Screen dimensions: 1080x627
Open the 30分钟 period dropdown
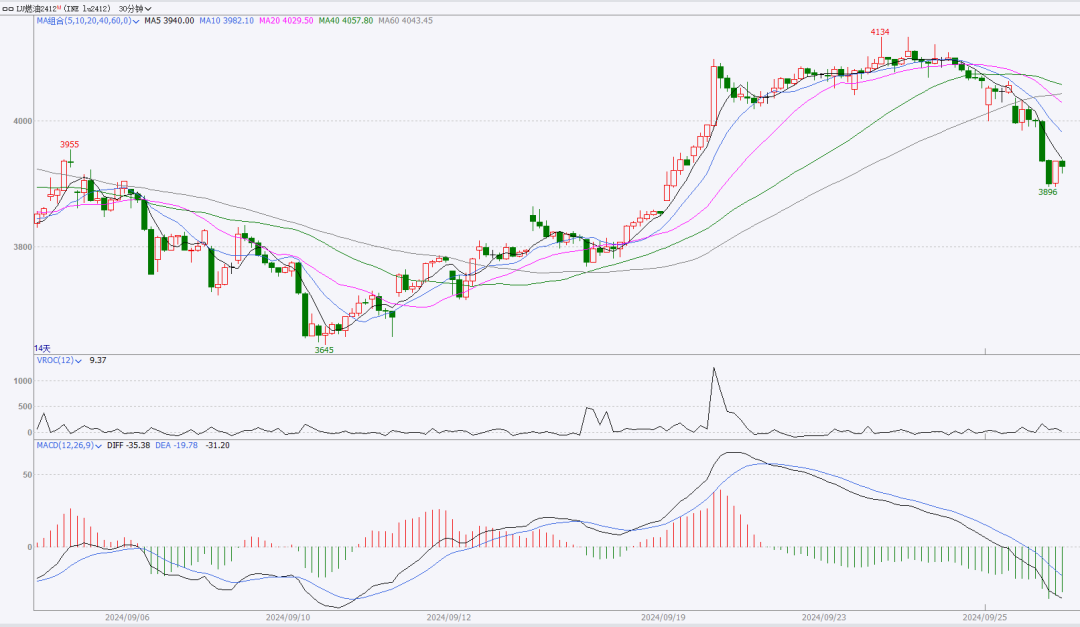coord(135,9)
